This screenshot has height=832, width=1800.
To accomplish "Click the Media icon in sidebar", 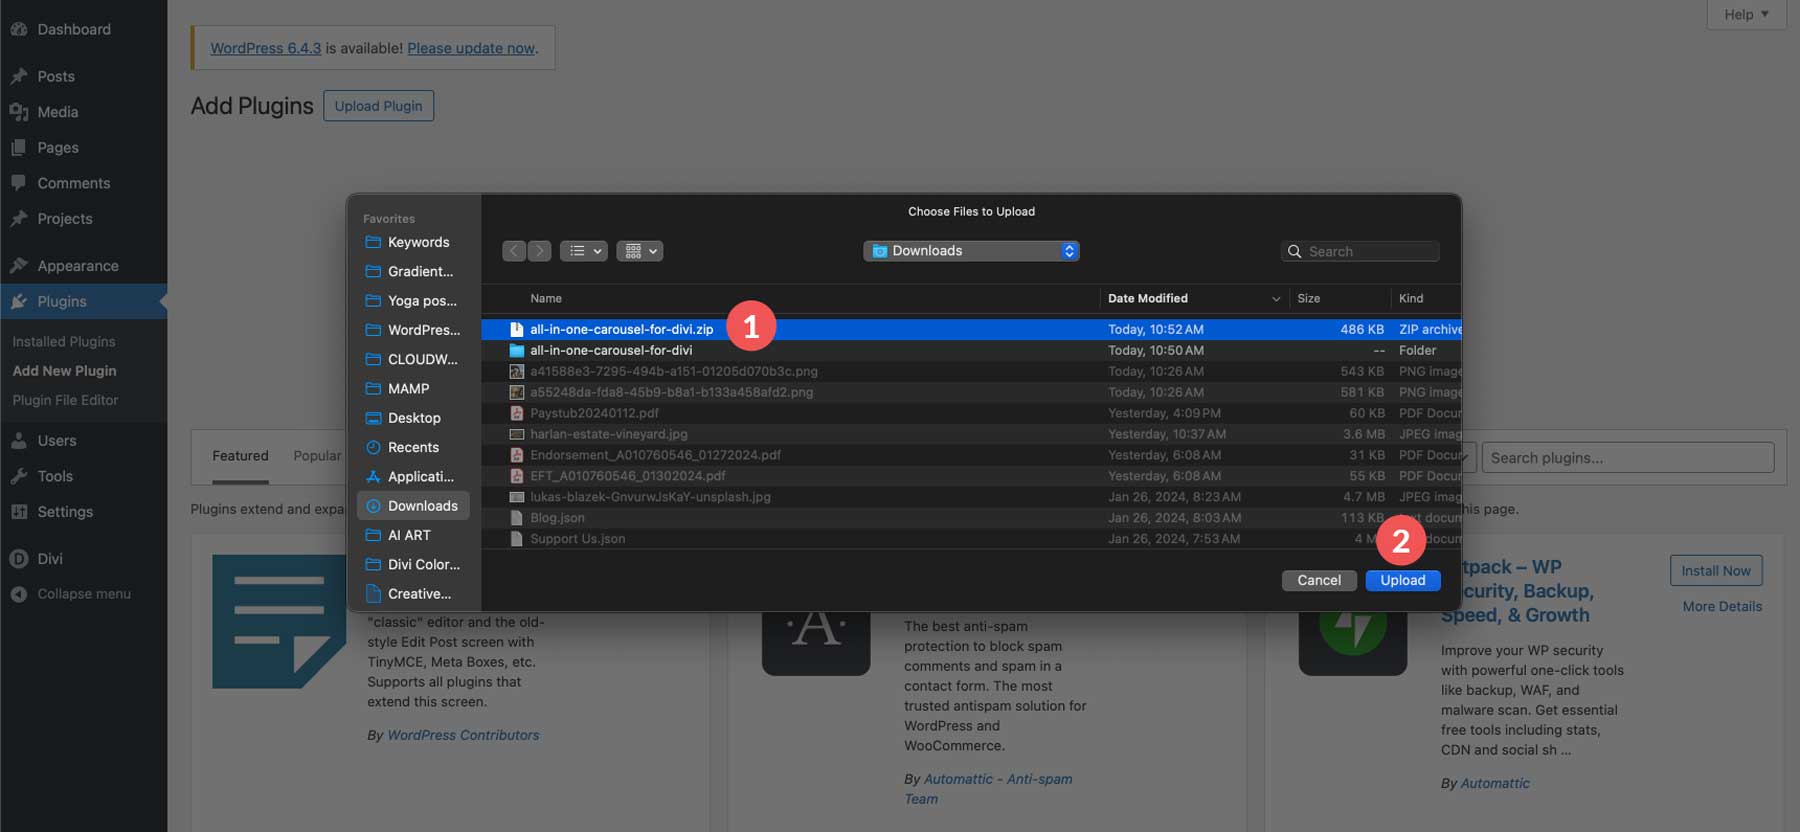I will tap(18, 112).
